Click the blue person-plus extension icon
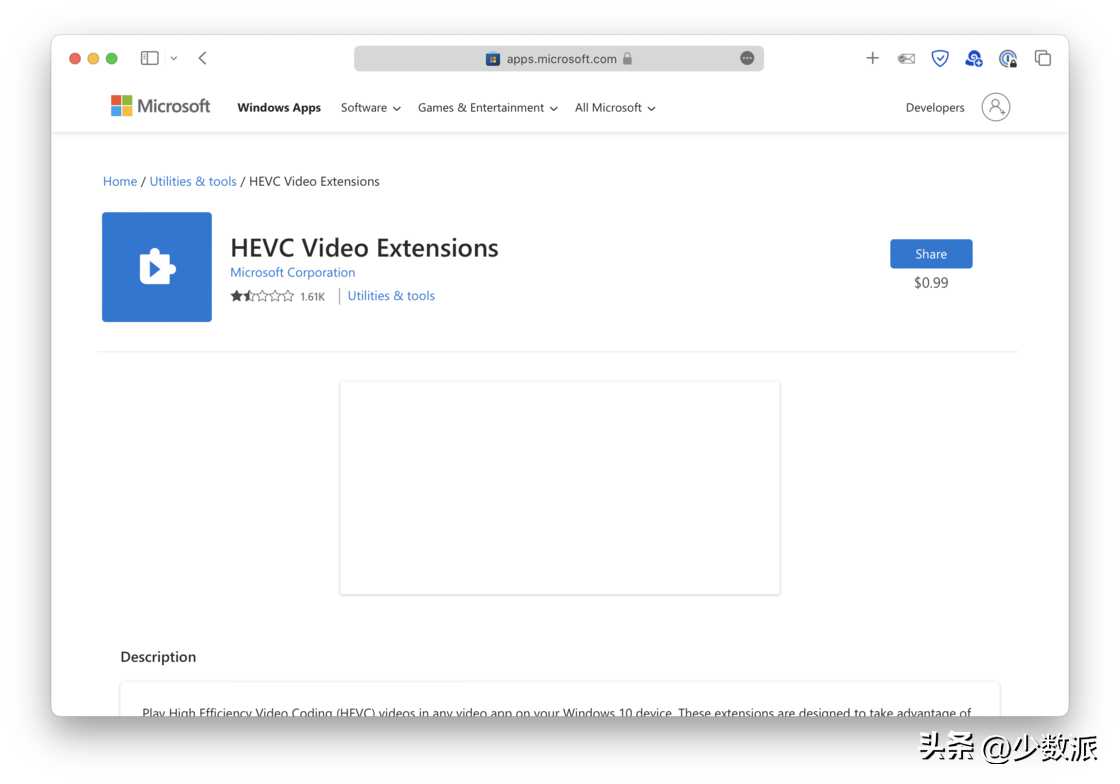This screenshot has width=1120, height=784. tap(974, 59)
